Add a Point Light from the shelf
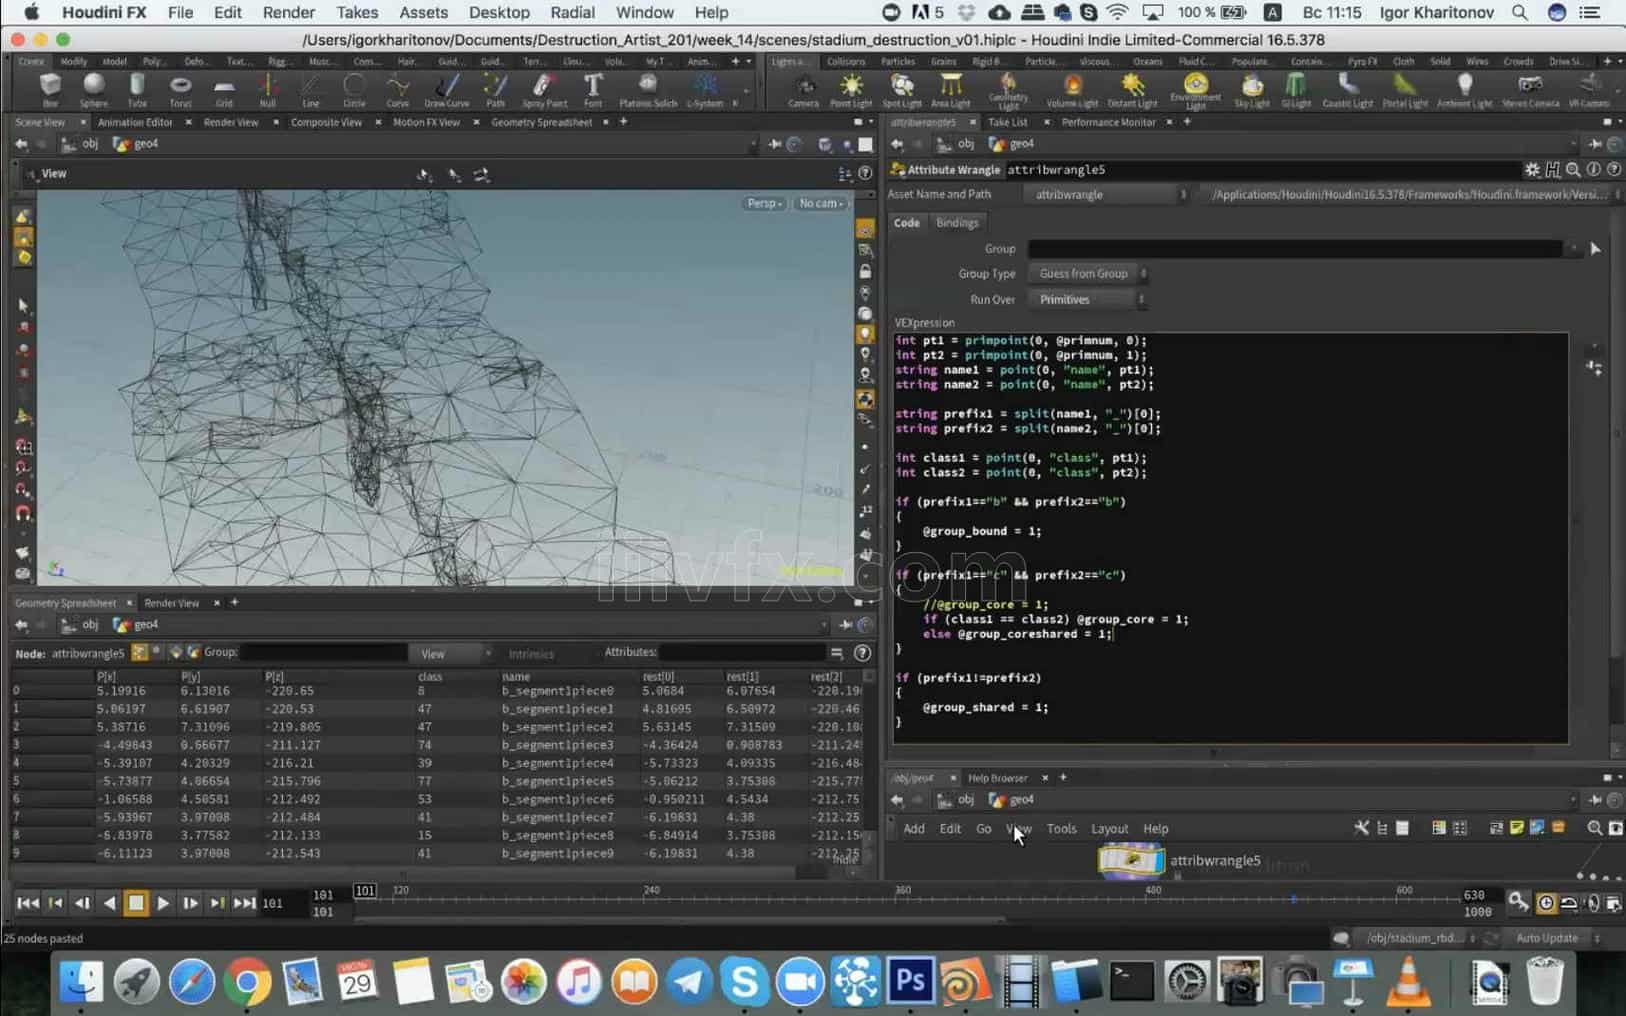The height and width of the screenshot is (1016, 1626). click(851, 89)
